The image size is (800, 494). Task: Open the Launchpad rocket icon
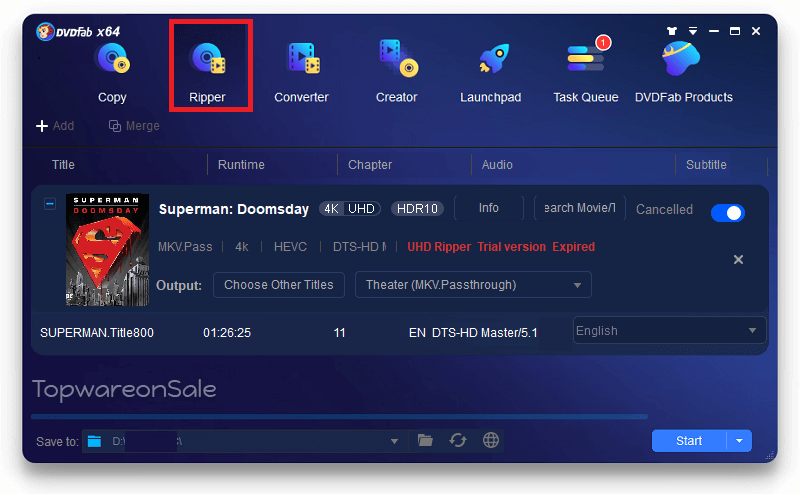pos(493,58)
